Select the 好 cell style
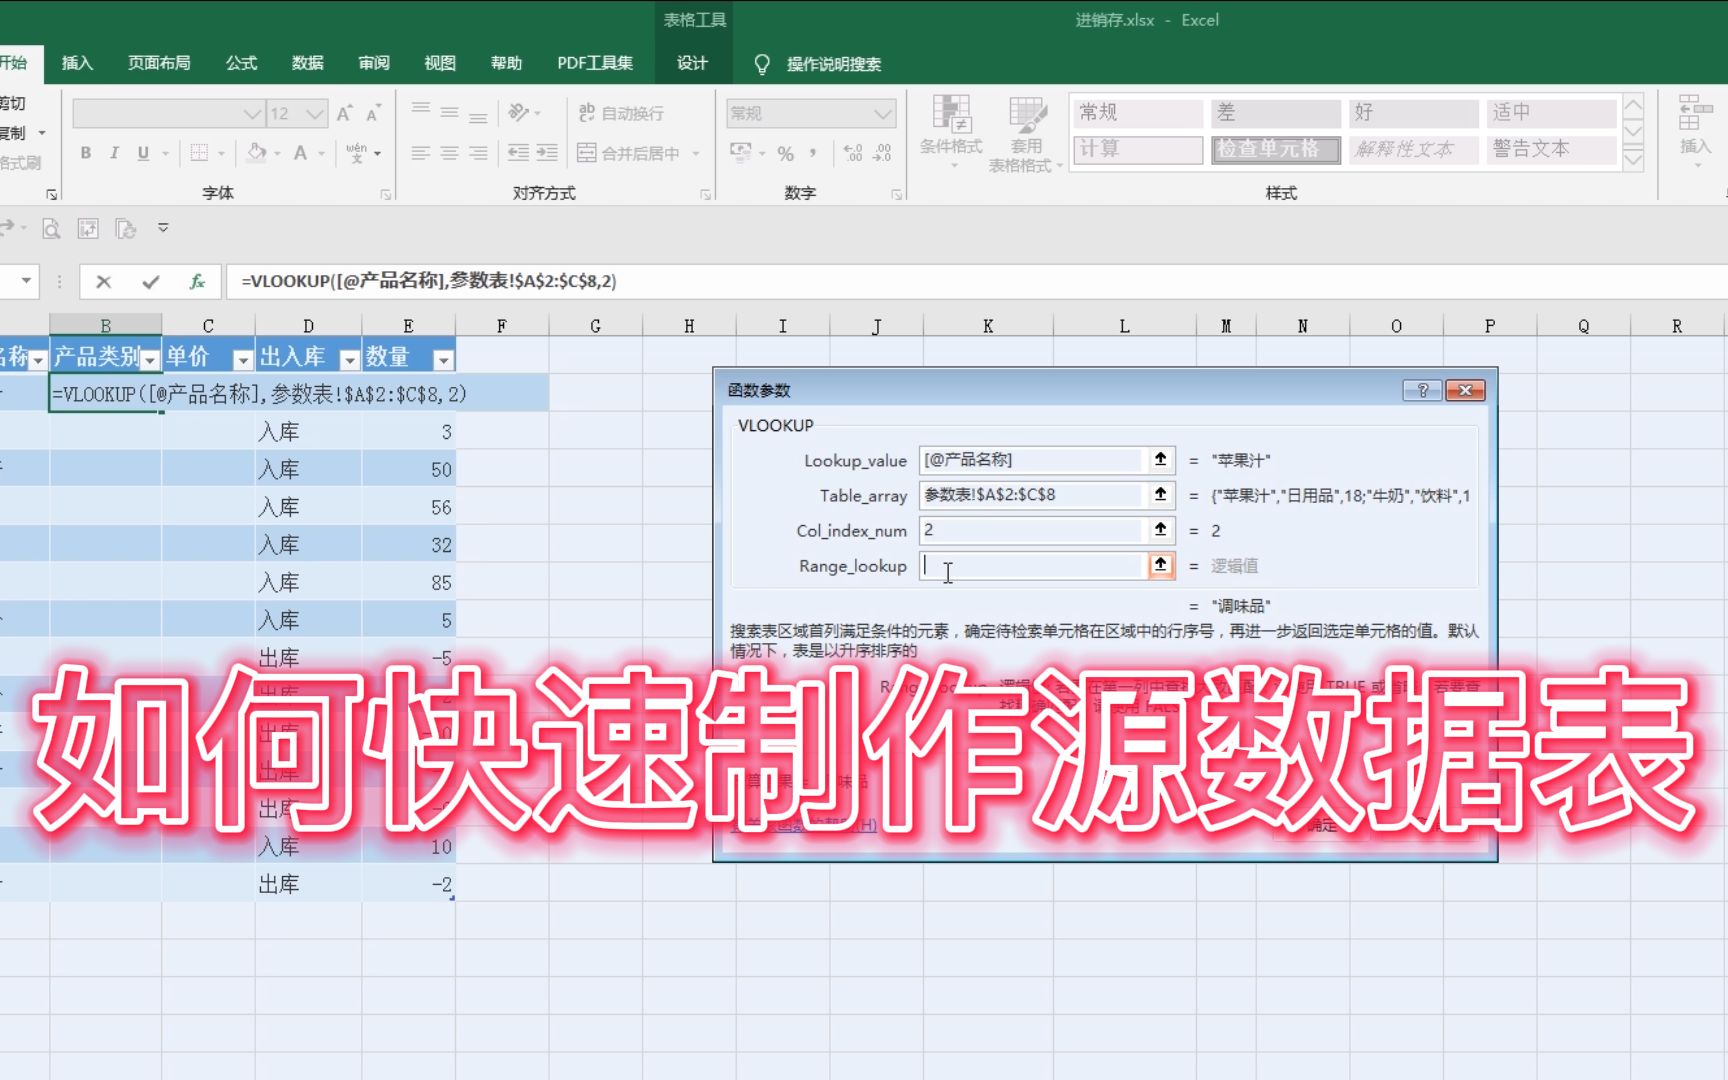The height and width of the screenshot is (1080, 1728). click(1412, 113)
